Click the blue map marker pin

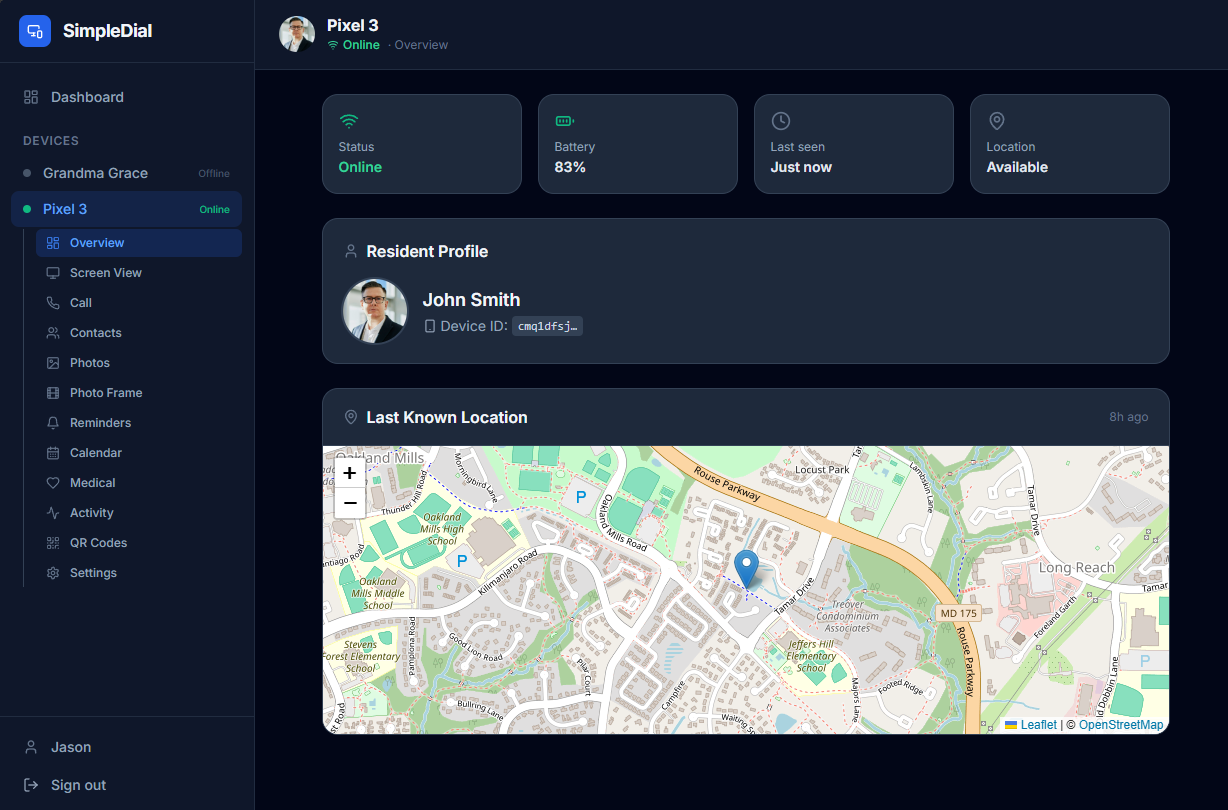(746, 569)
